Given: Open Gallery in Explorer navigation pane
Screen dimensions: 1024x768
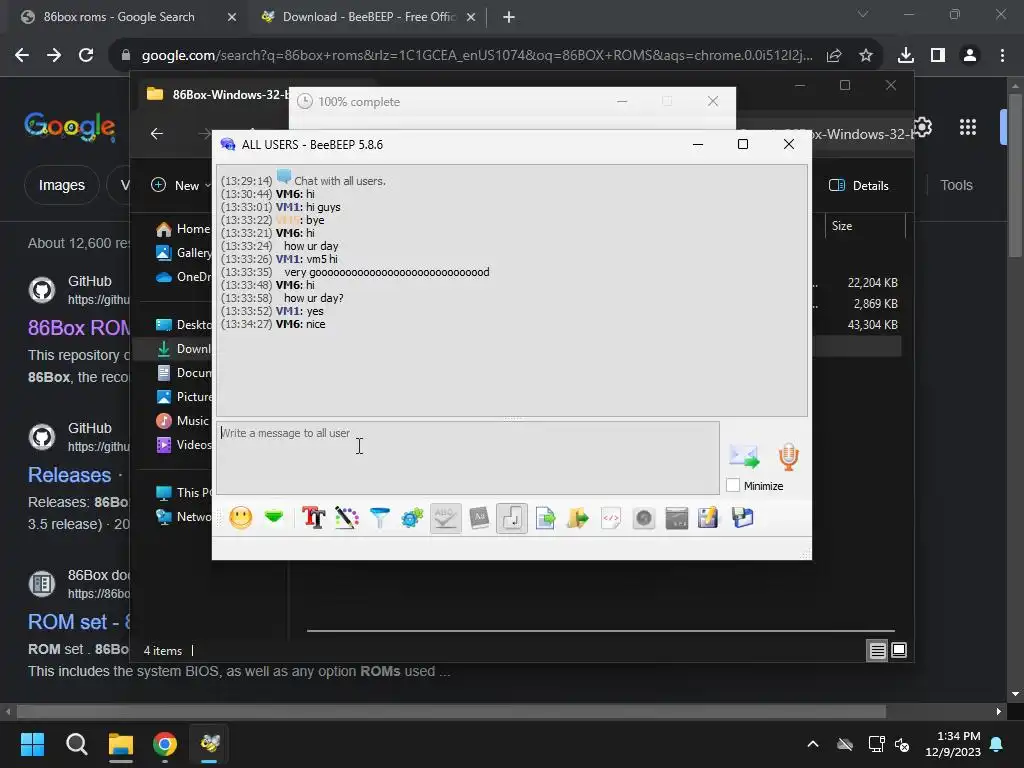Looking at the screenshot, I should [183, 253].
